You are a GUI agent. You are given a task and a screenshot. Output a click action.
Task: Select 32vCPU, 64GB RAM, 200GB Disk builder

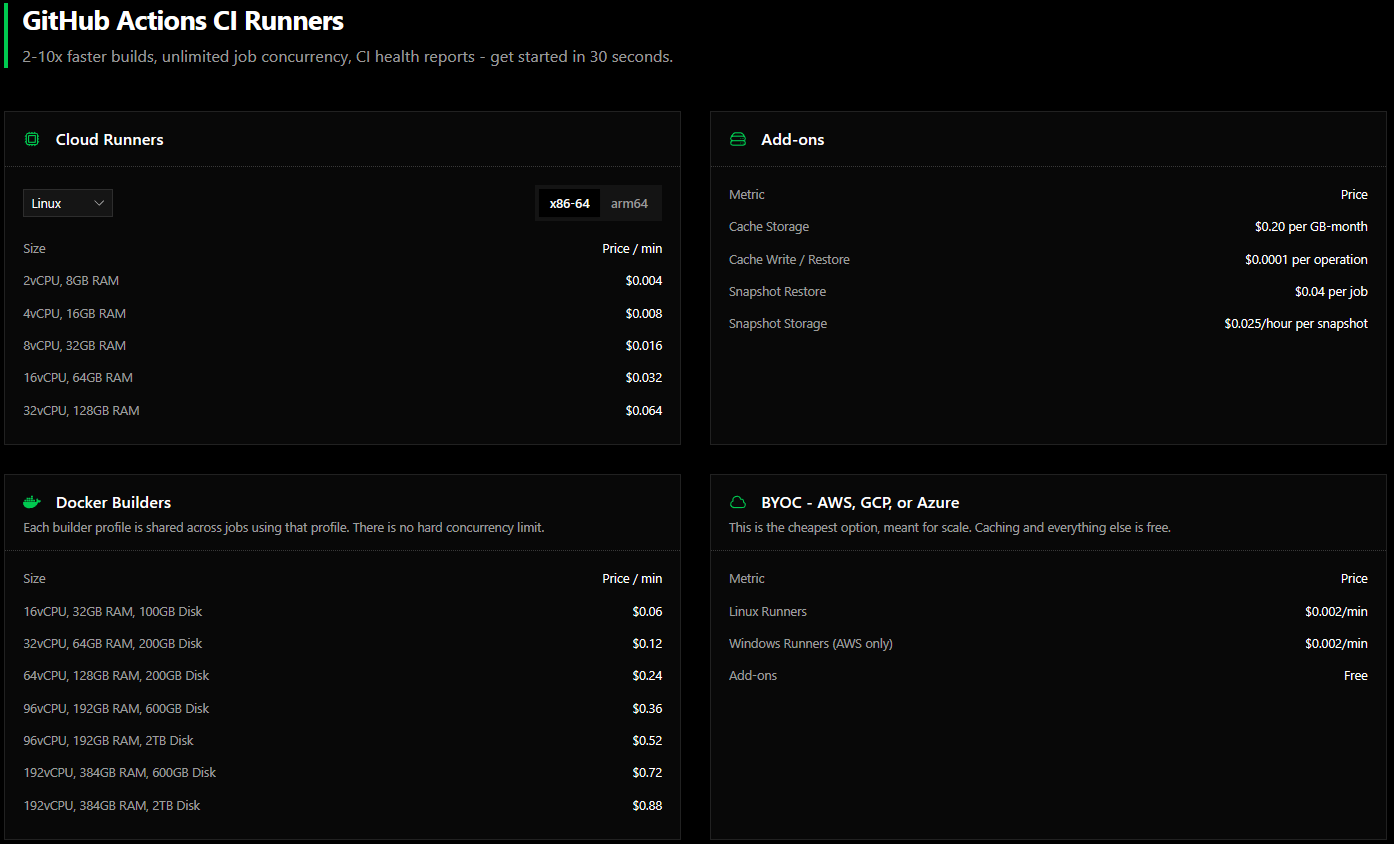[342, 643]
